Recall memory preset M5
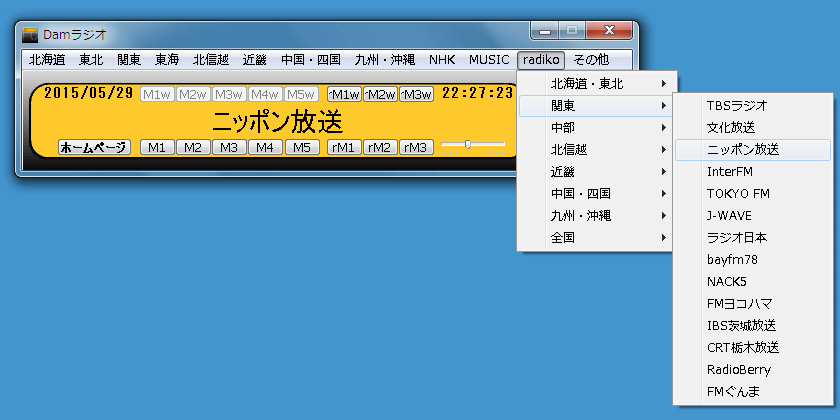This screenshot has height=420, width=840. point(302,147)
